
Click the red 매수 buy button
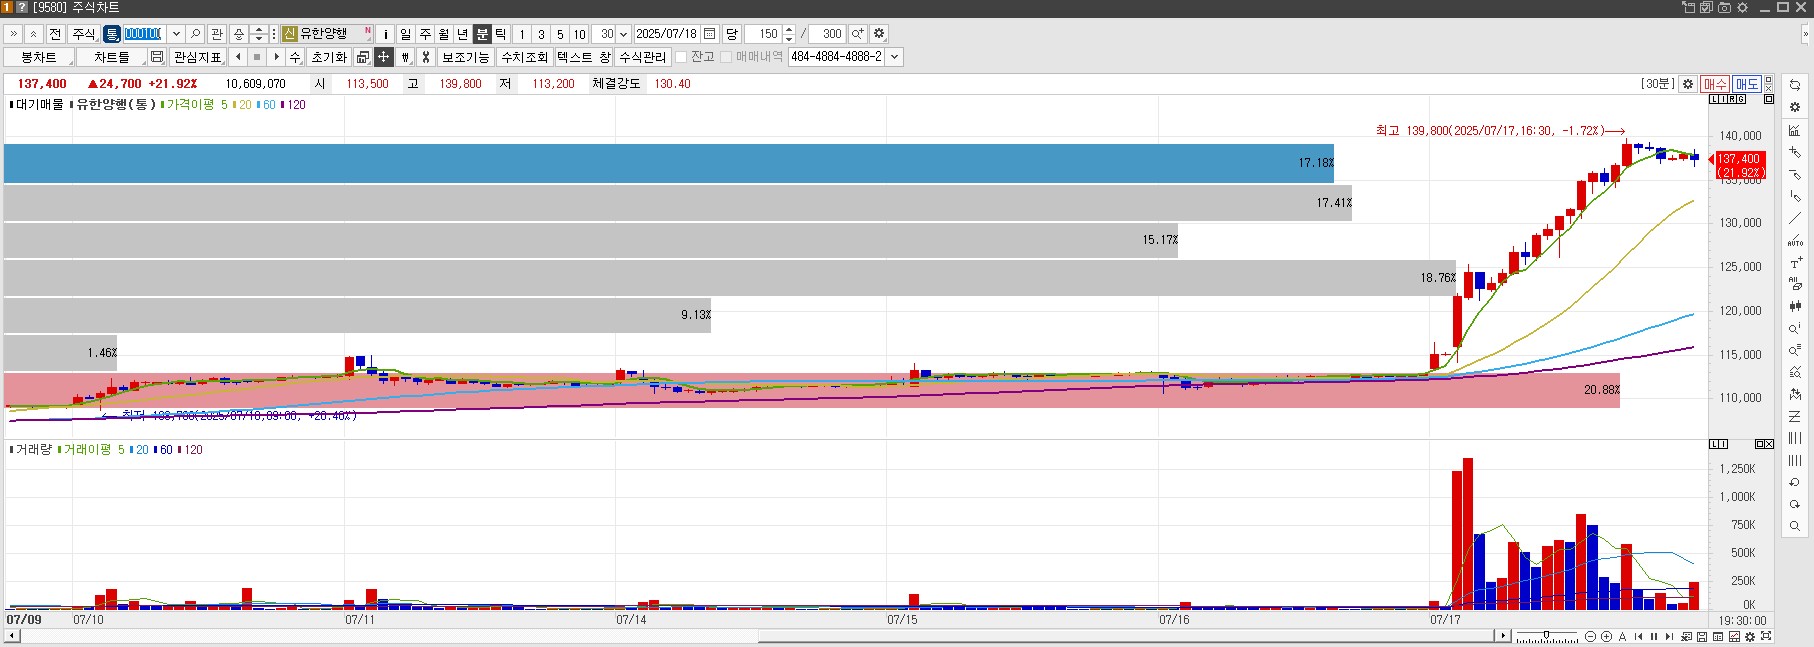[1715, 84]
